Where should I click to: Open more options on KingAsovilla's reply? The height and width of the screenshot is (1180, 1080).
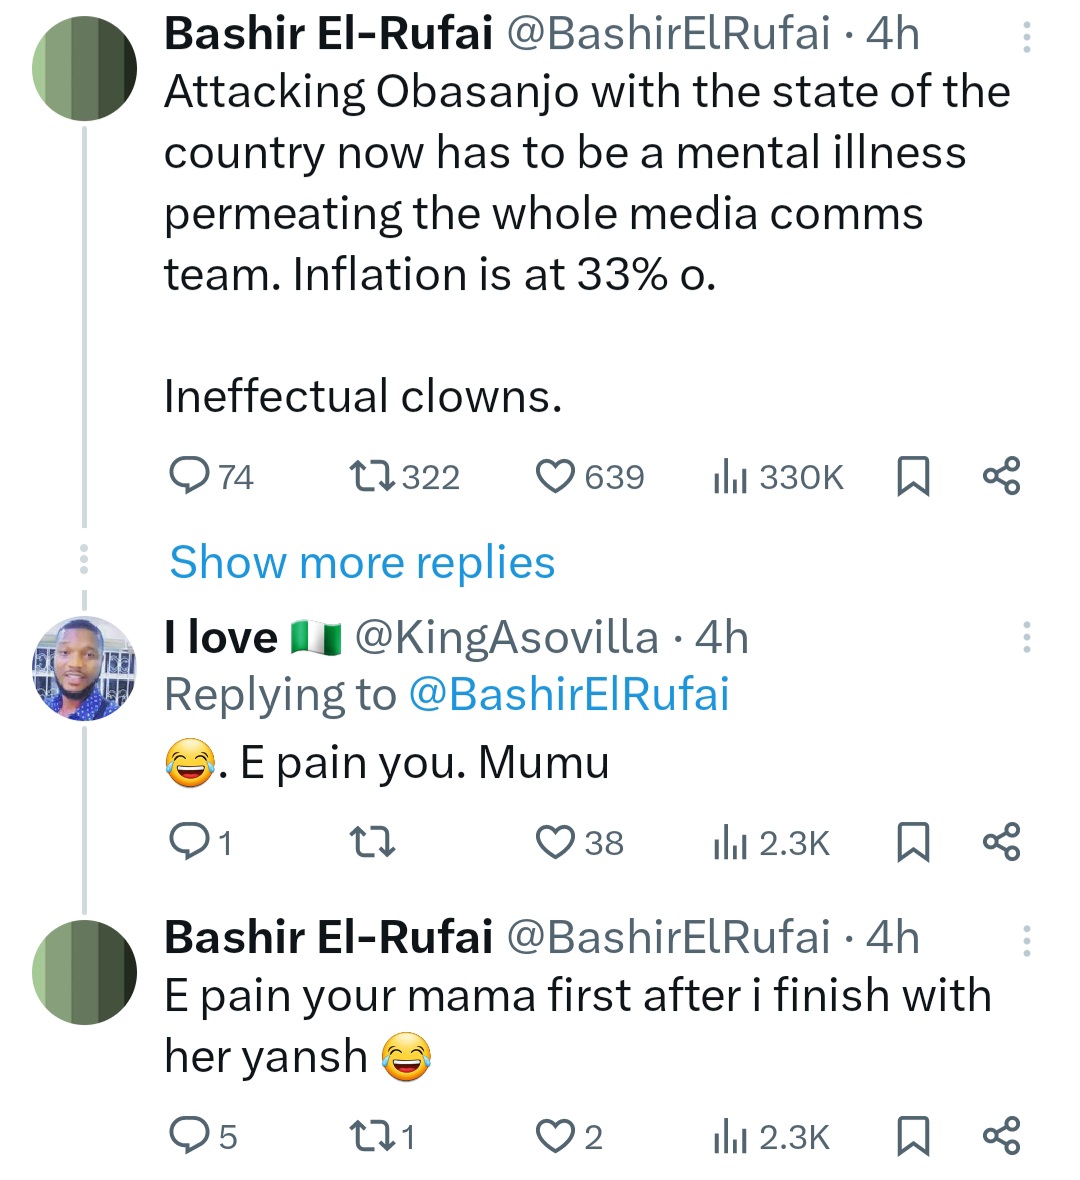tap(1026, 637)
